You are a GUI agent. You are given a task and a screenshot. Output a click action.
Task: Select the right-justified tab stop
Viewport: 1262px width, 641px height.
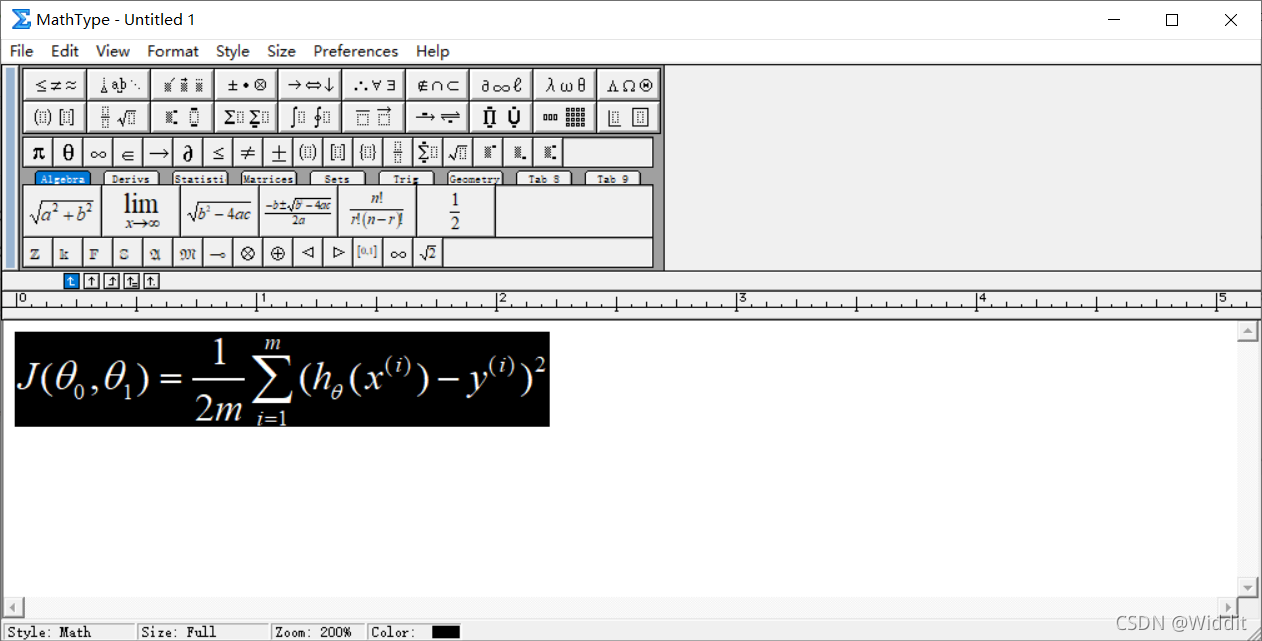click(111, 281)
